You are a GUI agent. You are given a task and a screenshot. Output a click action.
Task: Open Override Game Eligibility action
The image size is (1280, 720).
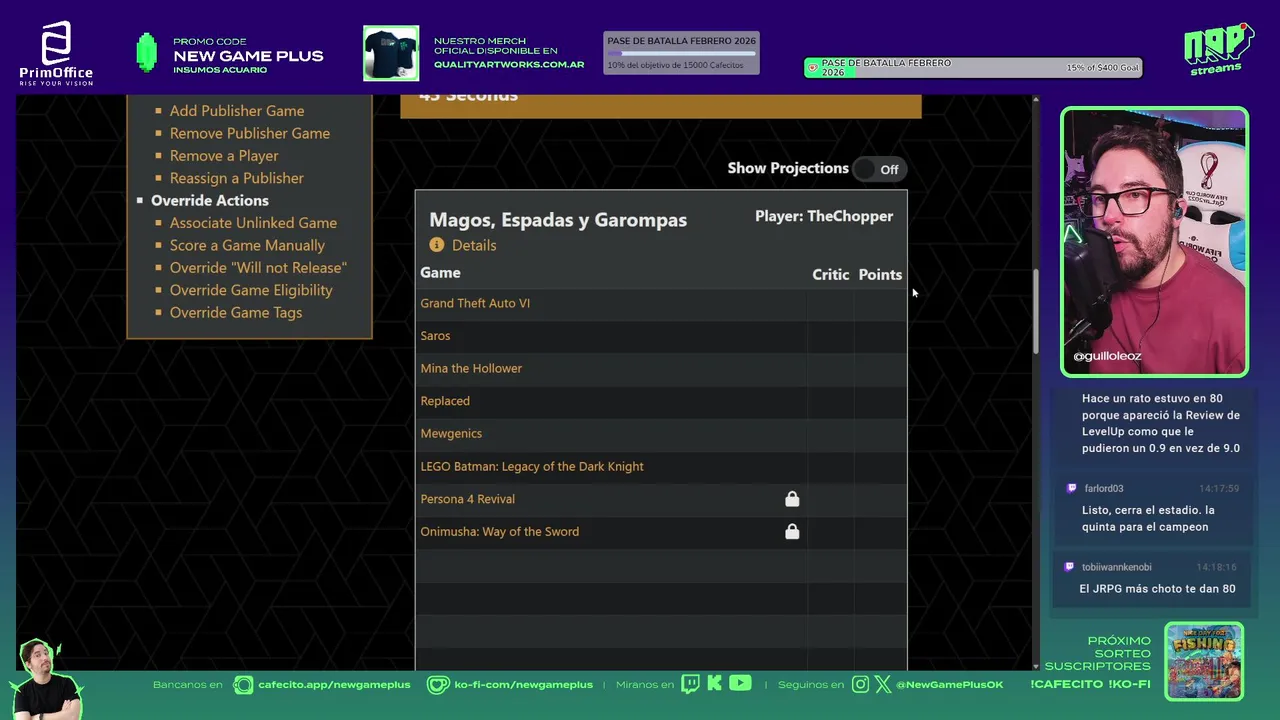[x=251, y=290]
